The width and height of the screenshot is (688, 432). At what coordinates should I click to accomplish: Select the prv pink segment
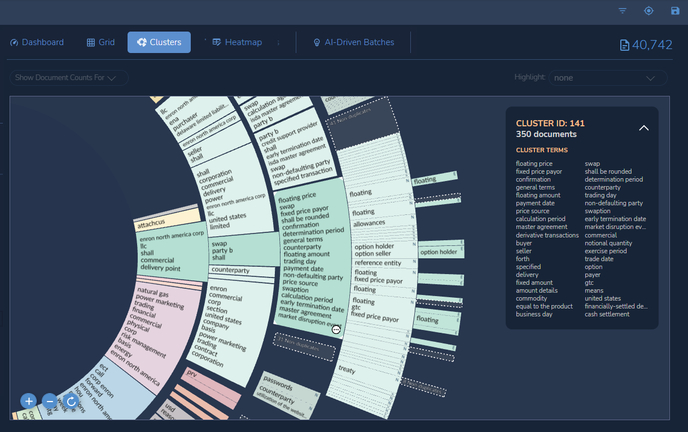212,387
